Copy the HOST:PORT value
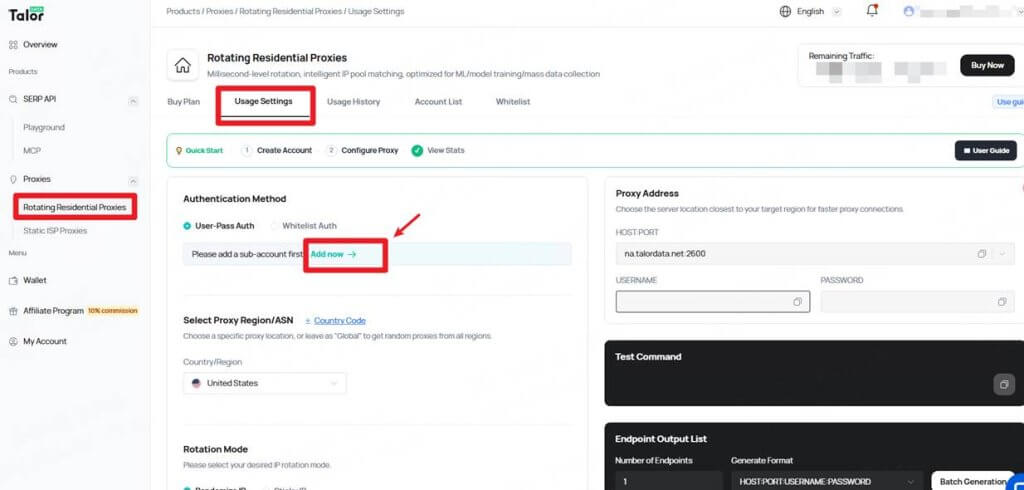Viewport: 1024px width, 490px height. 982,253
